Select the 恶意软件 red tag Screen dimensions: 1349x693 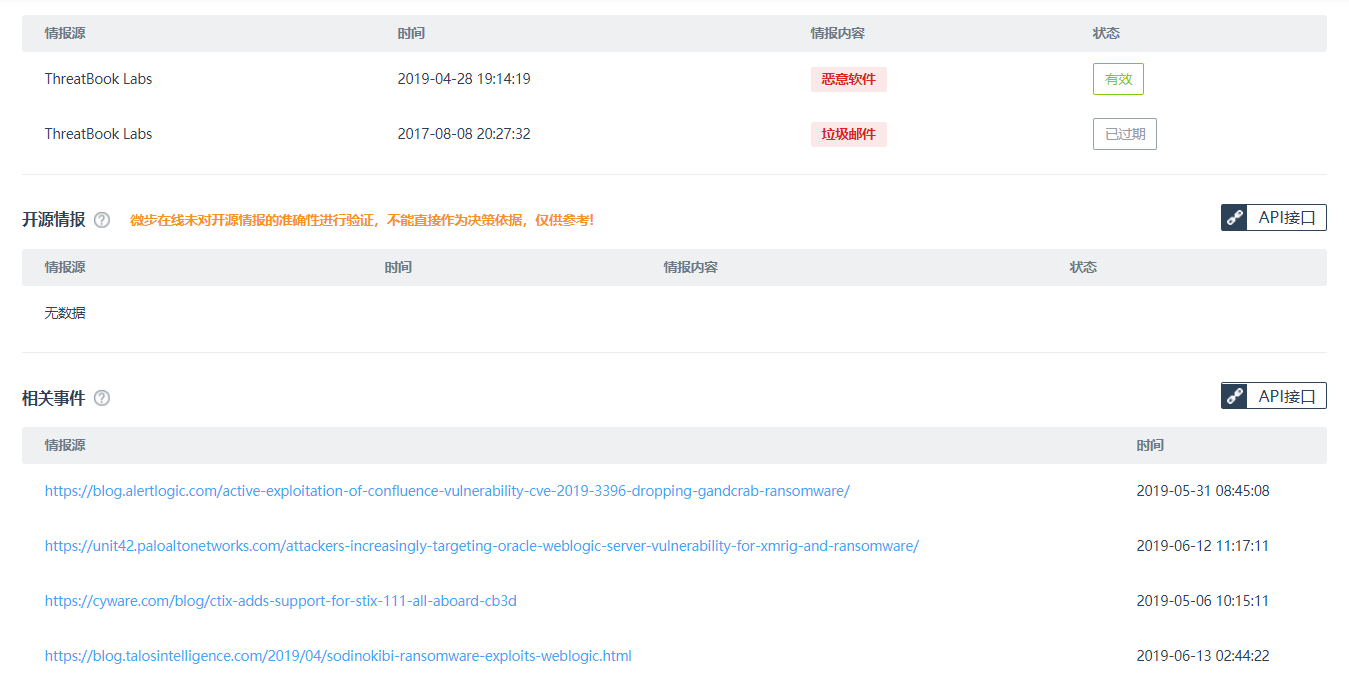[848, 79]
